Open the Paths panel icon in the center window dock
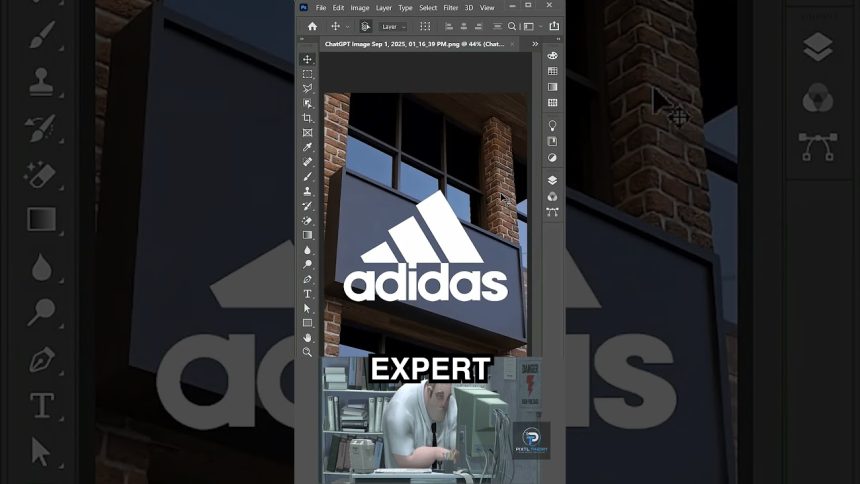This screenshot has height=484, width=860. (x=552, y=212)
